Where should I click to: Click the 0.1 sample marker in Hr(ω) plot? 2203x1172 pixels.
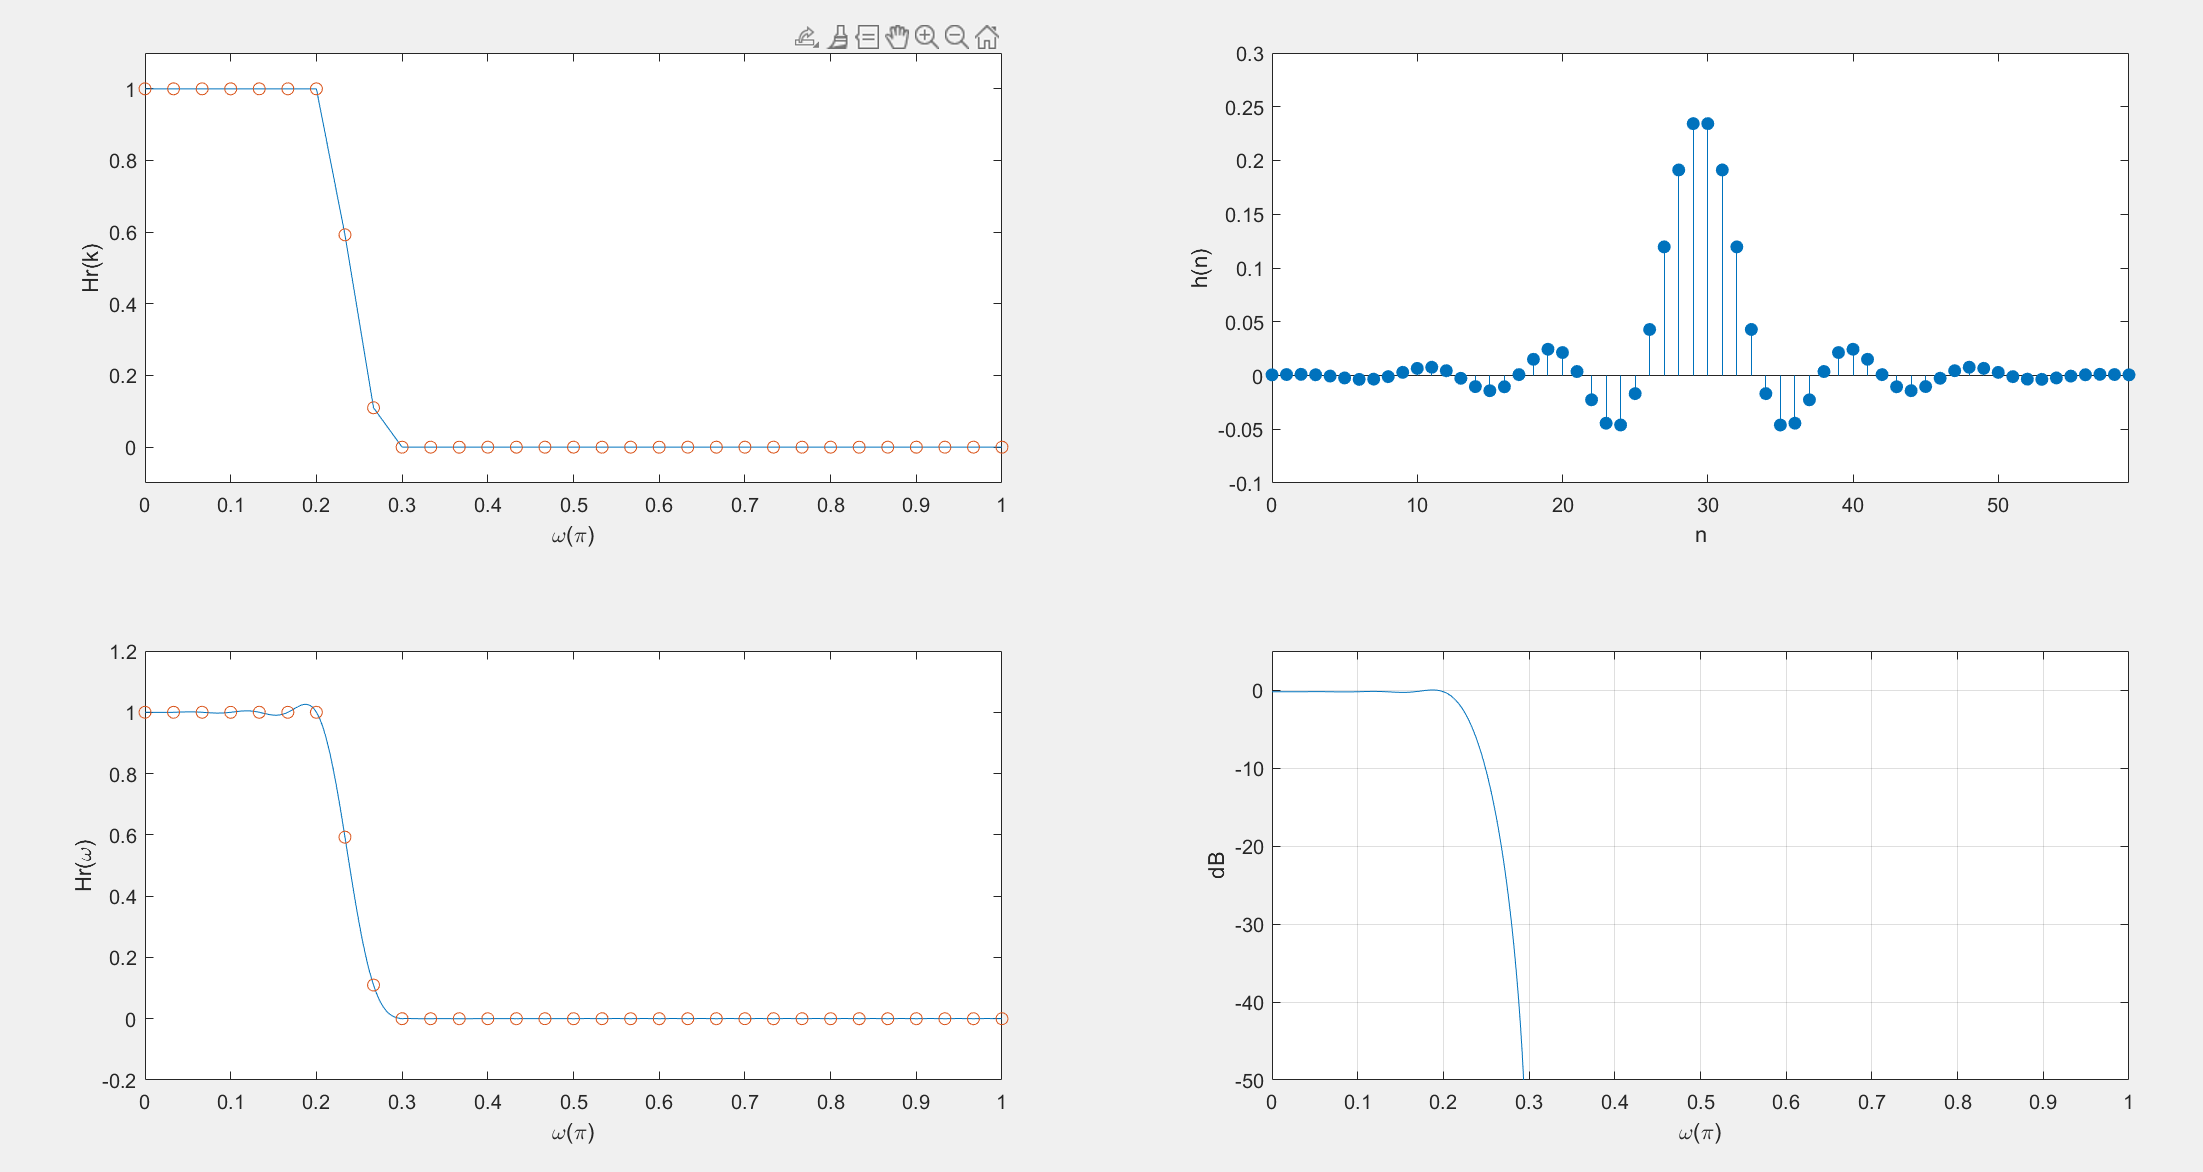click(x=373, y=985)
